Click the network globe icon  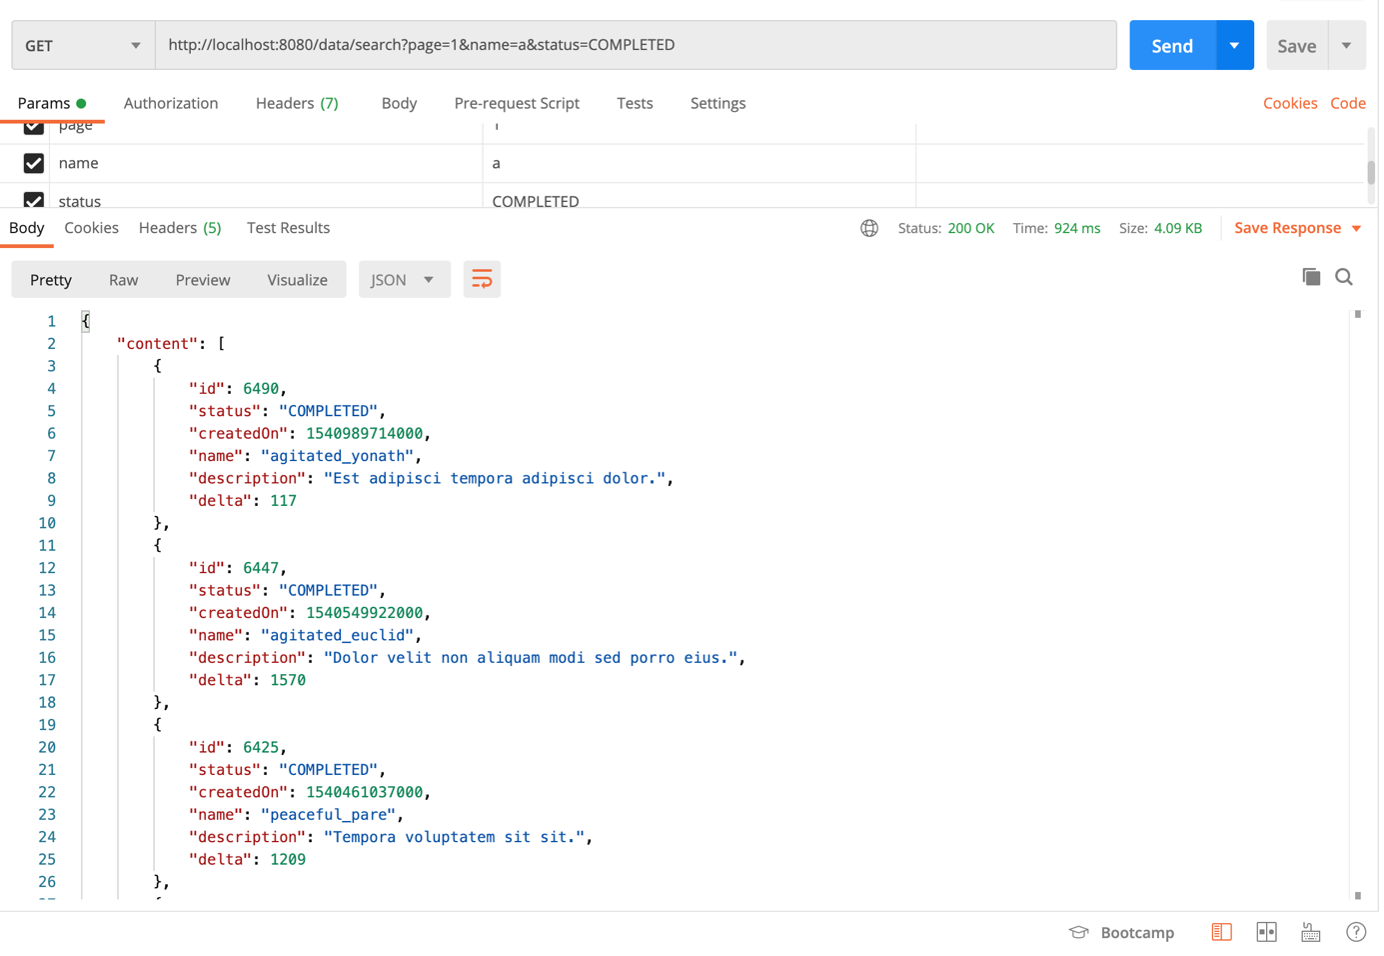point(869,228)
